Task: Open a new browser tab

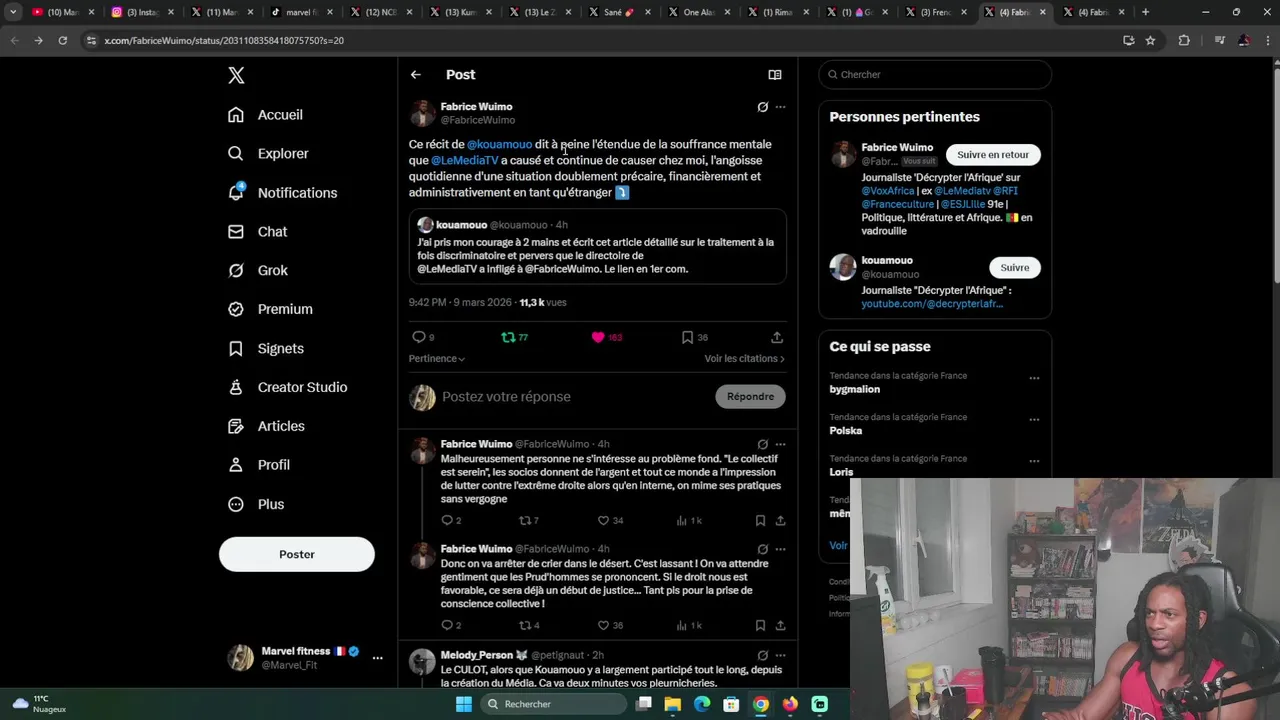Action: coord(1145,12)
